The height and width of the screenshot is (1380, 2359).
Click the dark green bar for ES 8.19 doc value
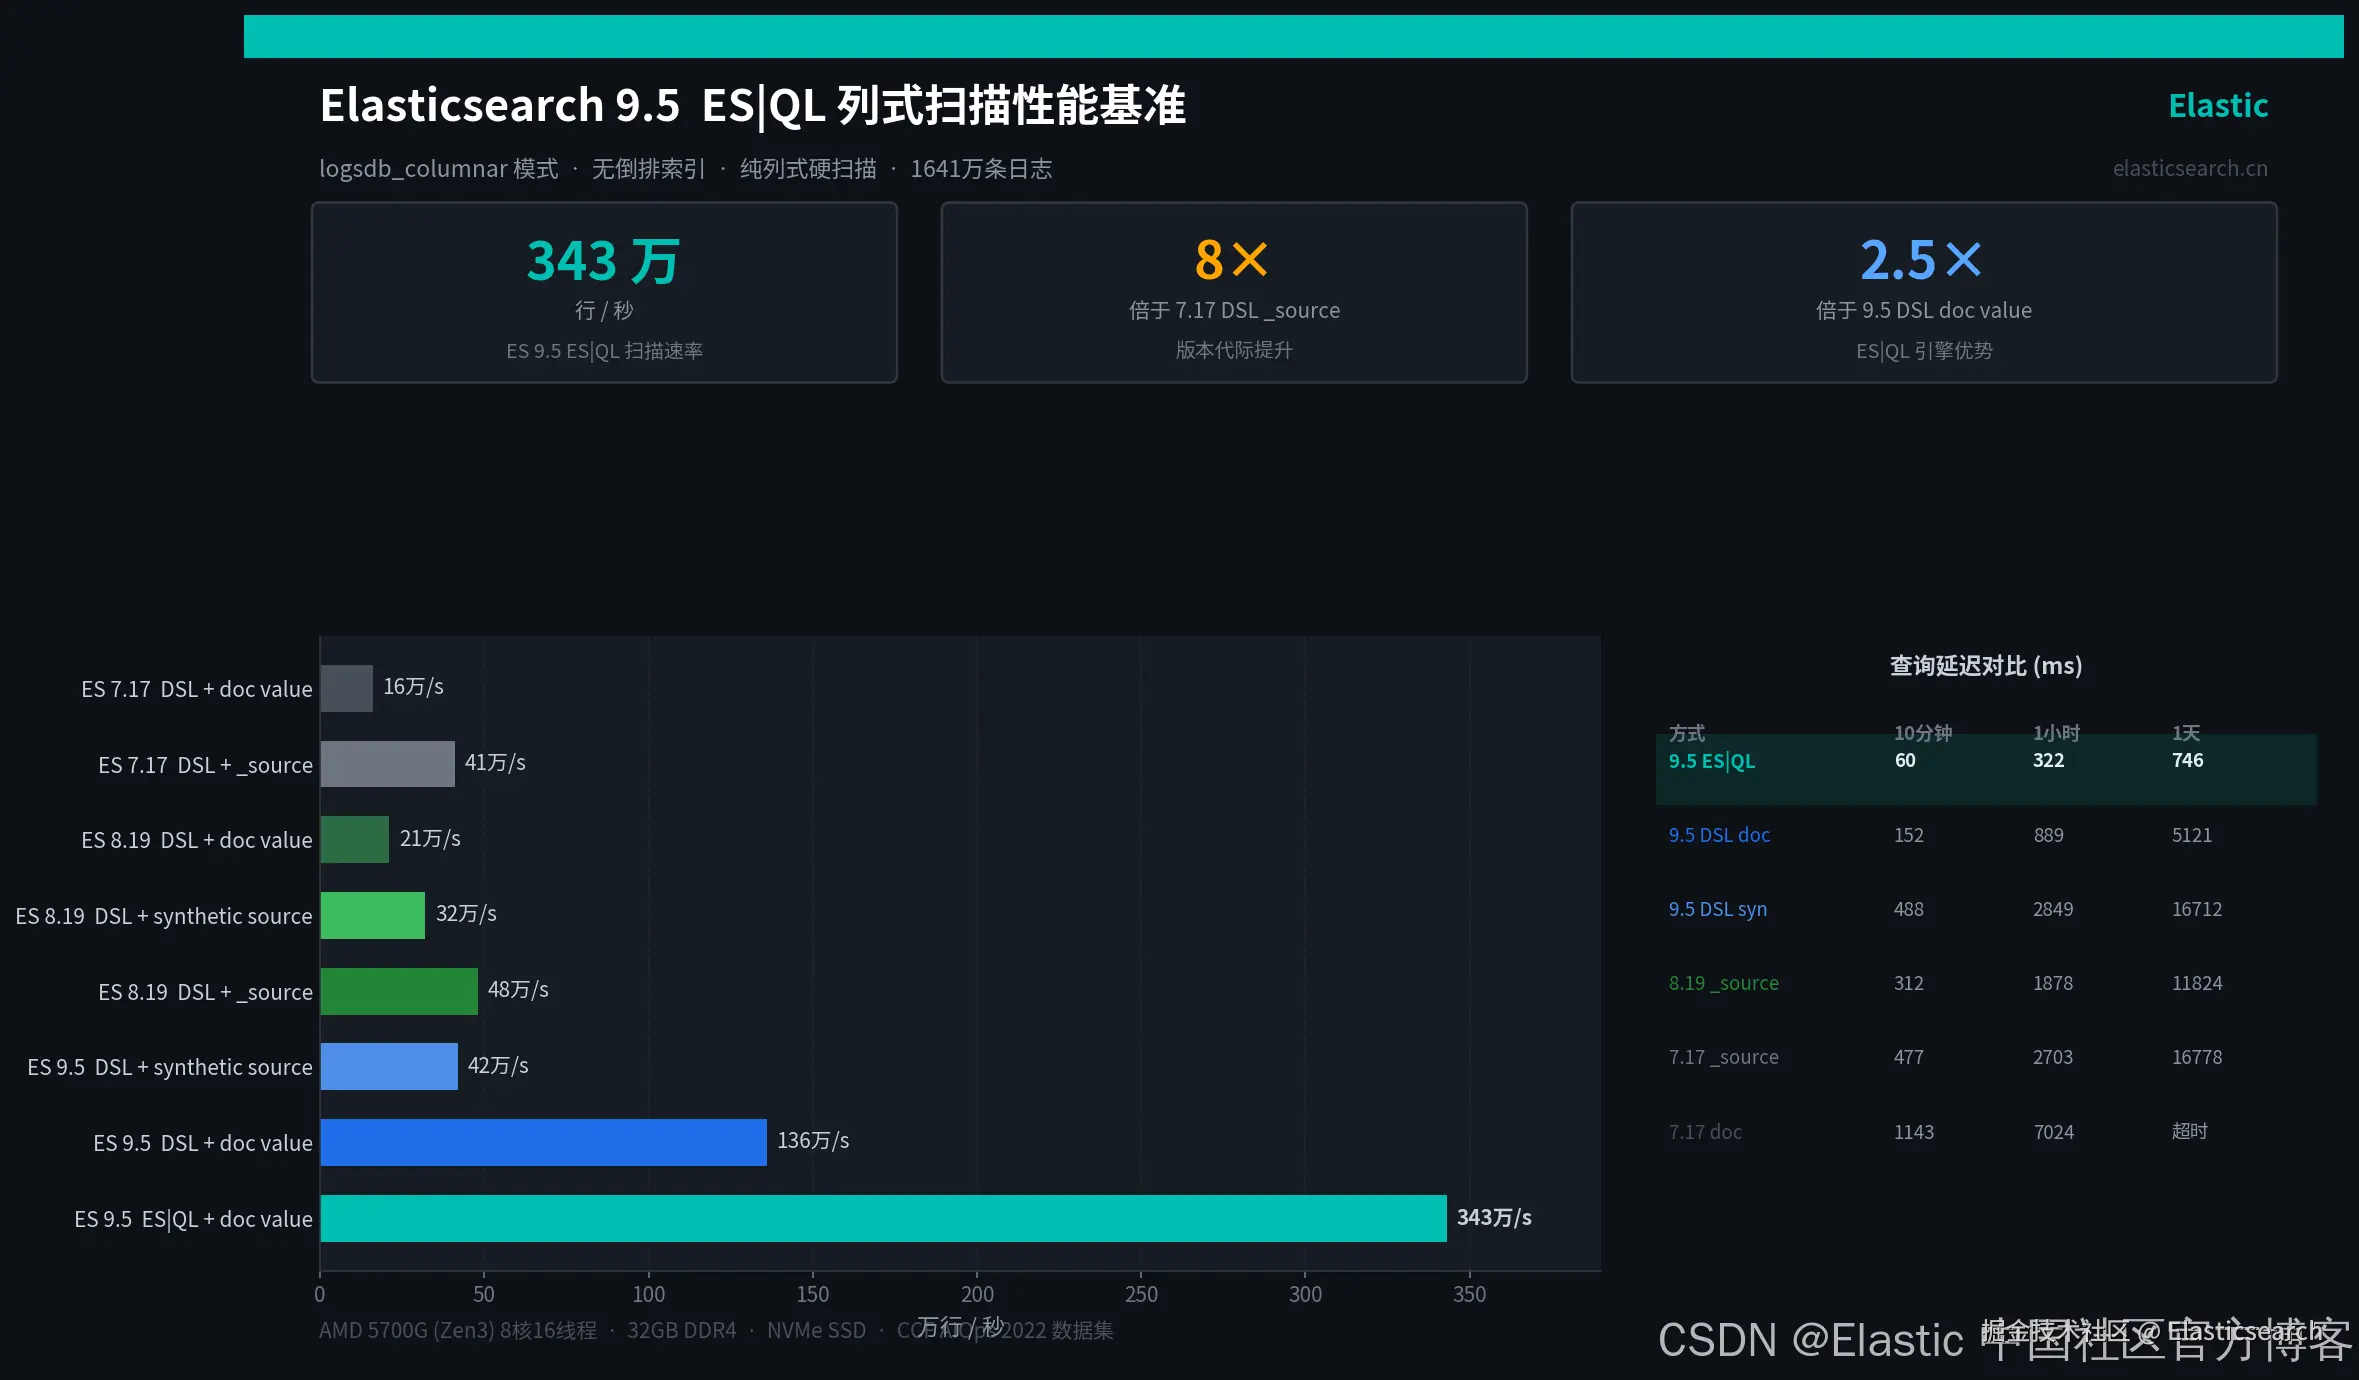354,839
